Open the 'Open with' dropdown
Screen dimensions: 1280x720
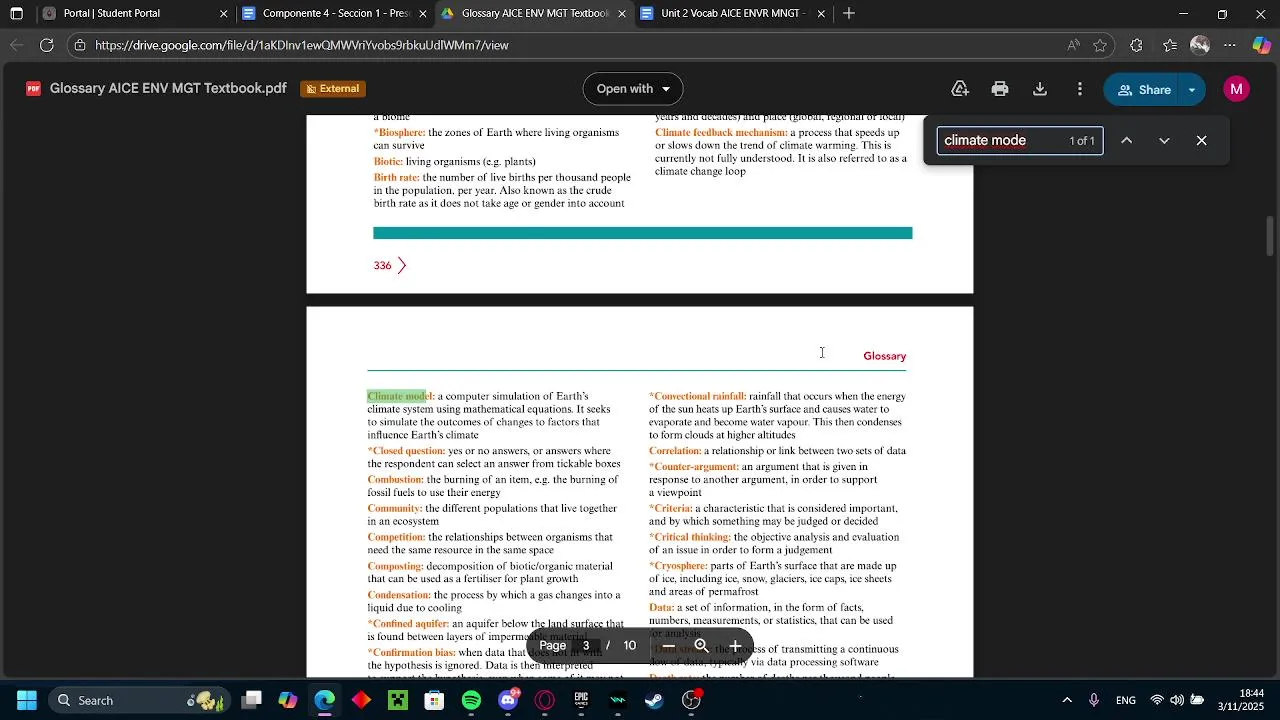point(633,89)
